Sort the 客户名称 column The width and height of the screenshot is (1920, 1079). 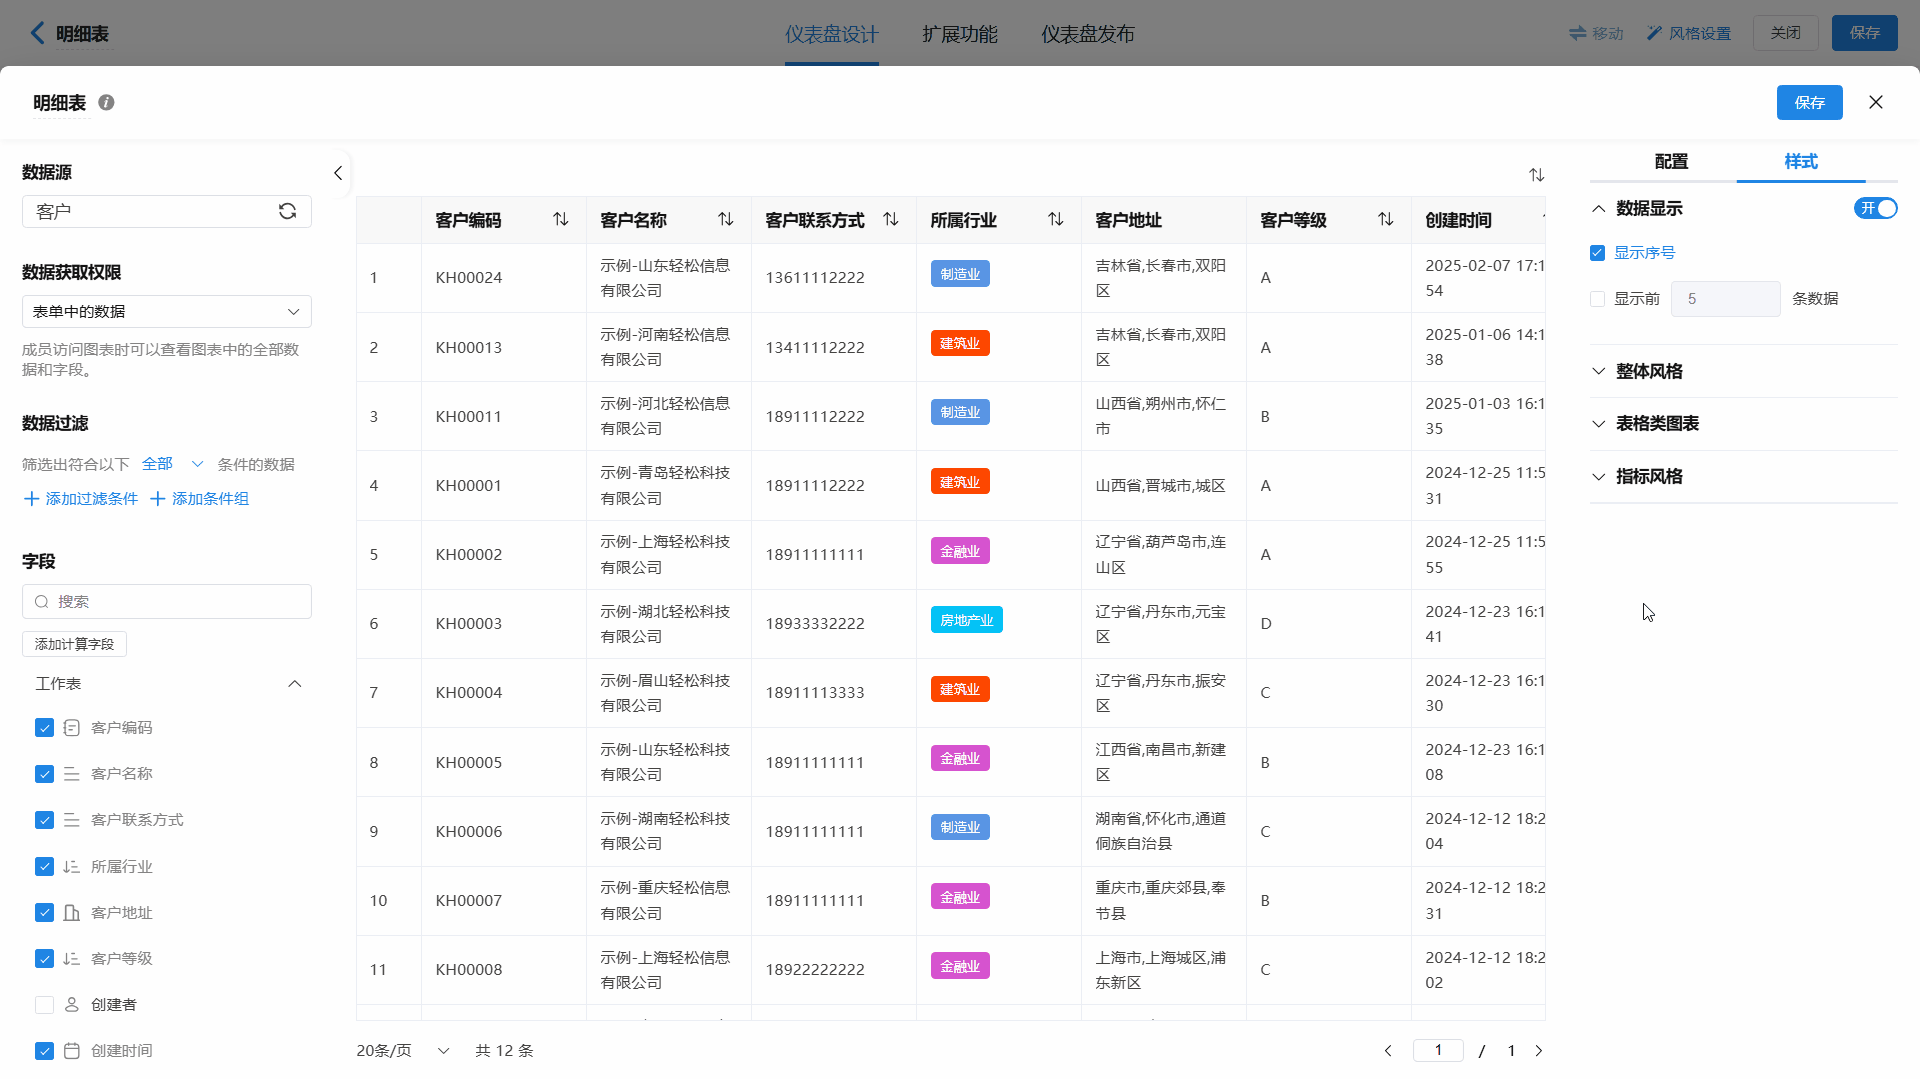(726, 219)
